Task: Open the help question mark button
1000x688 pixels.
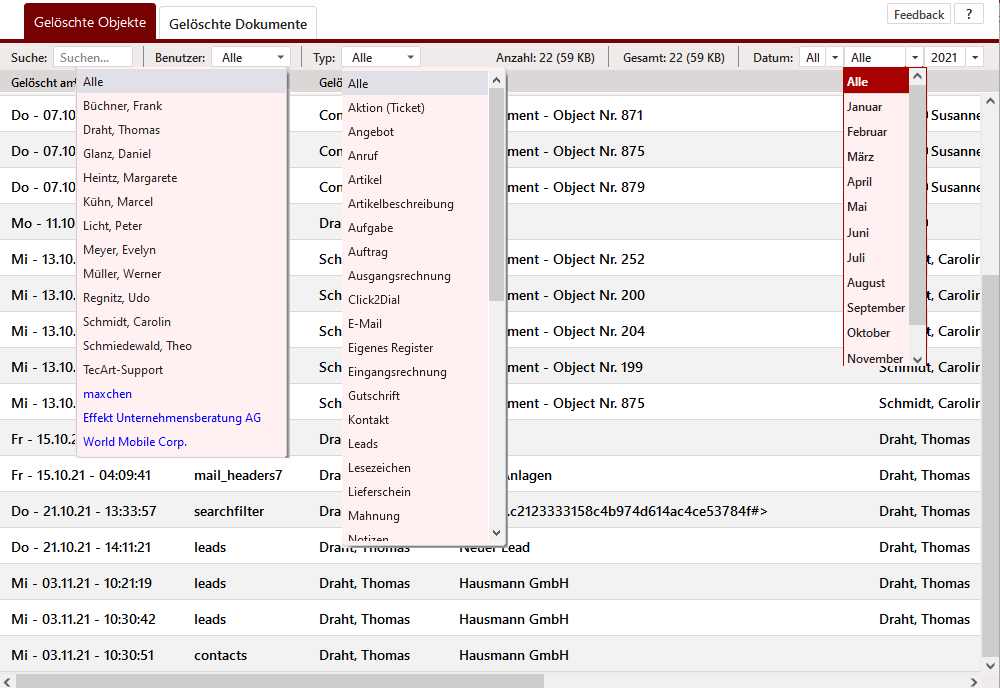Action: coord(968,14)
